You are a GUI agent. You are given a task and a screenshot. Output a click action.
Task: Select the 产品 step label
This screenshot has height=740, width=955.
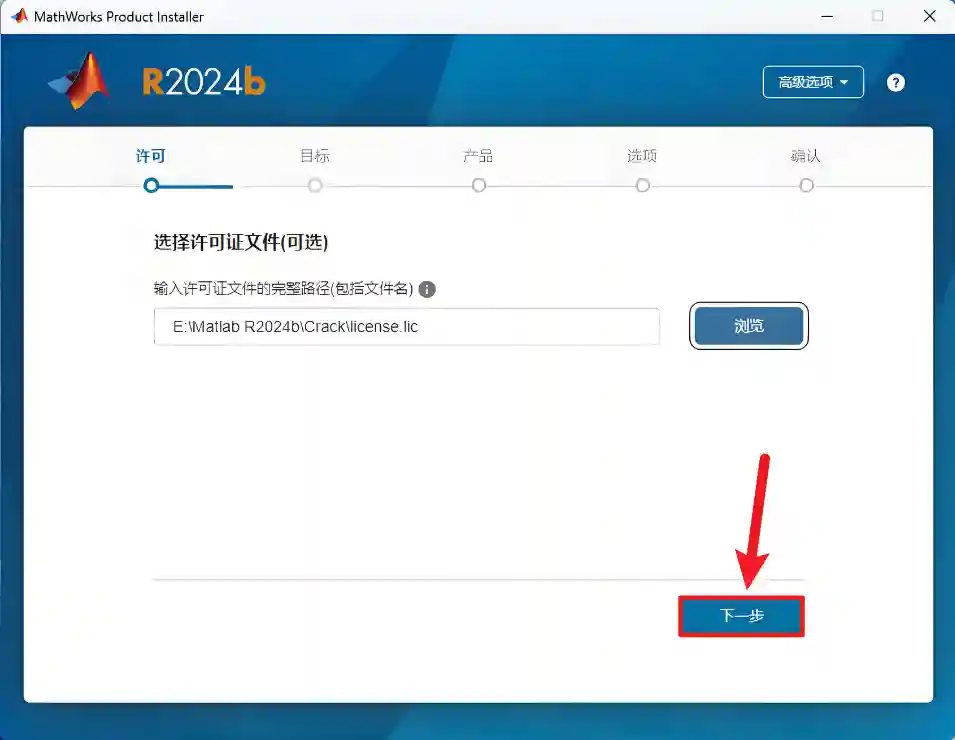478,156
